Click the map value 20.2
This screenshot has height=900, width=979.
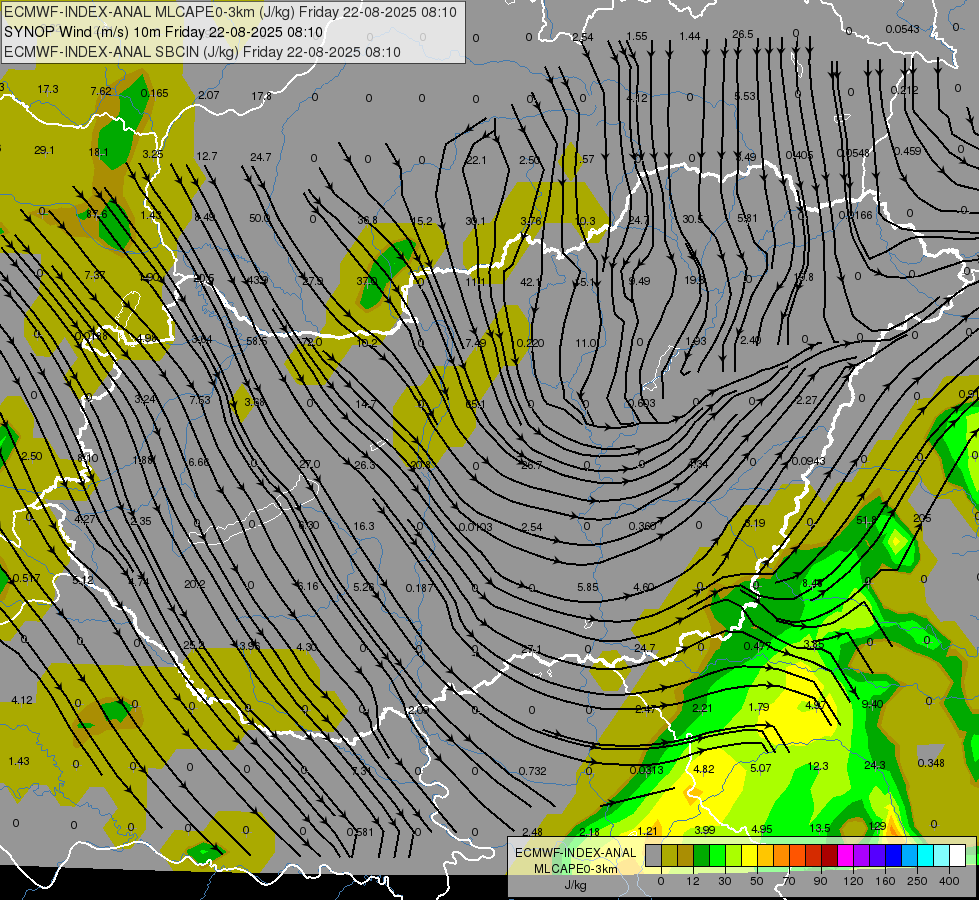pyautogui.click(x=194, y=584)
